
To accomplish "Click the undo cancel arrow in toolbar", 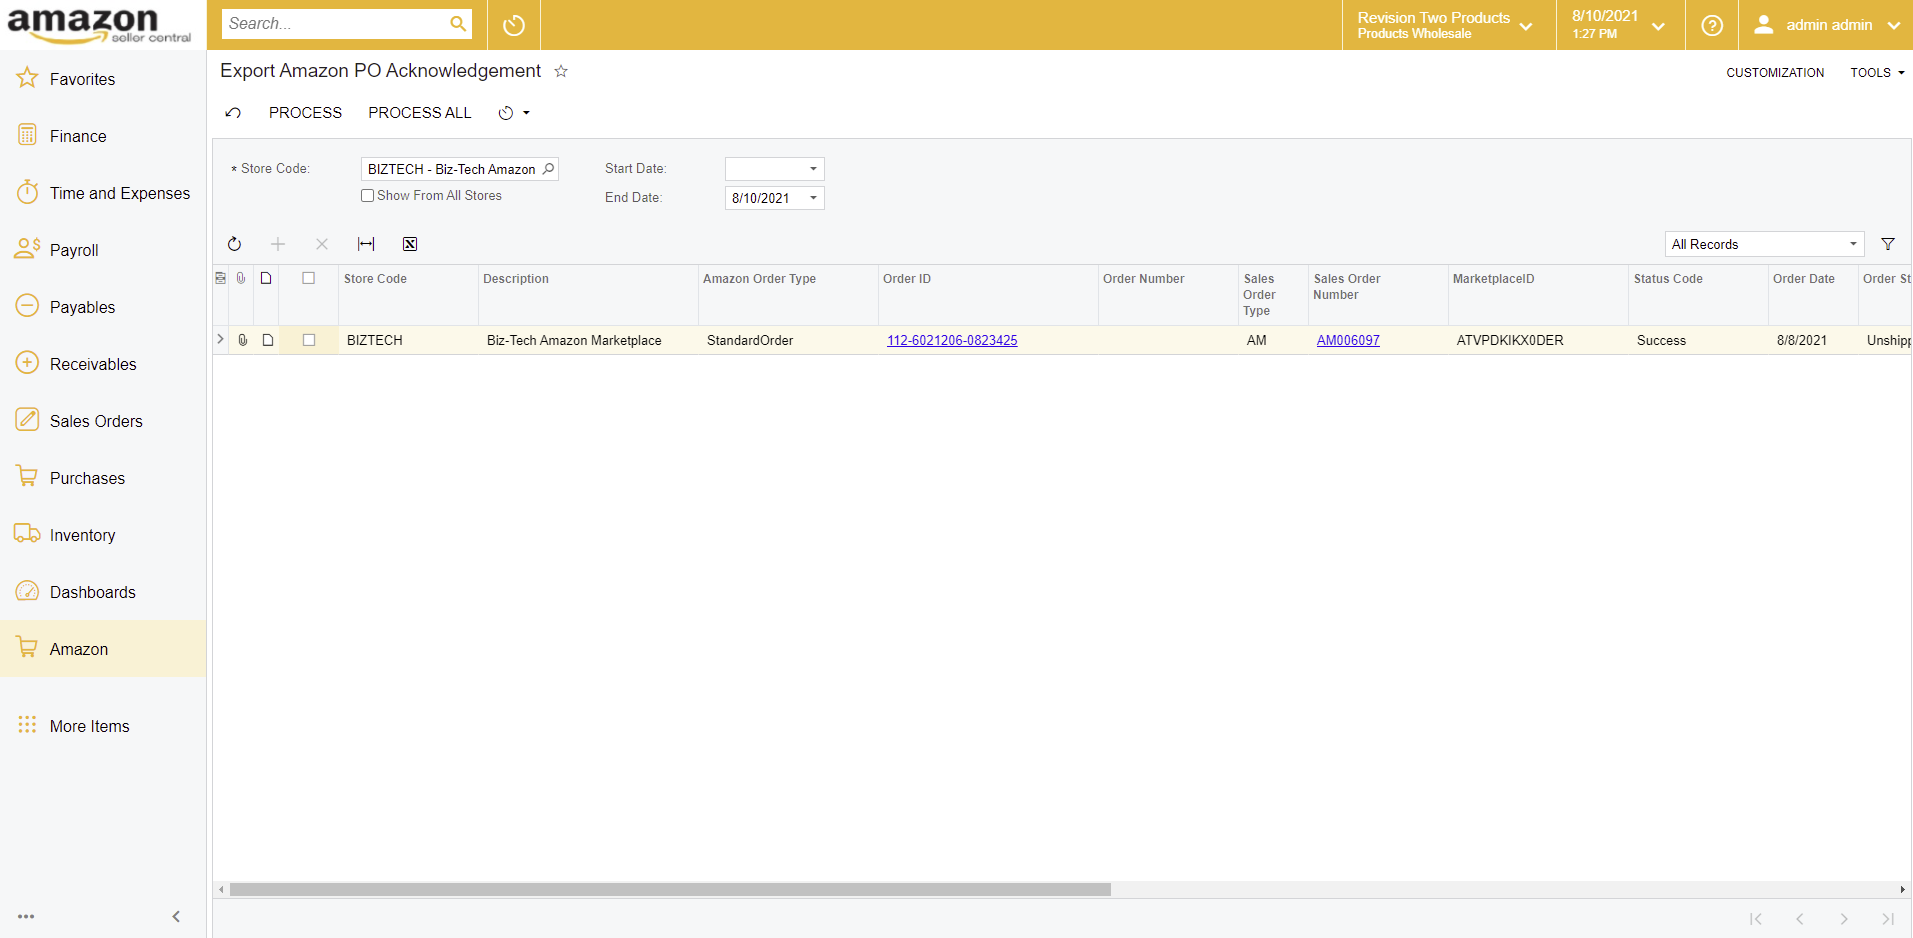I will click(x=233, y=113).
